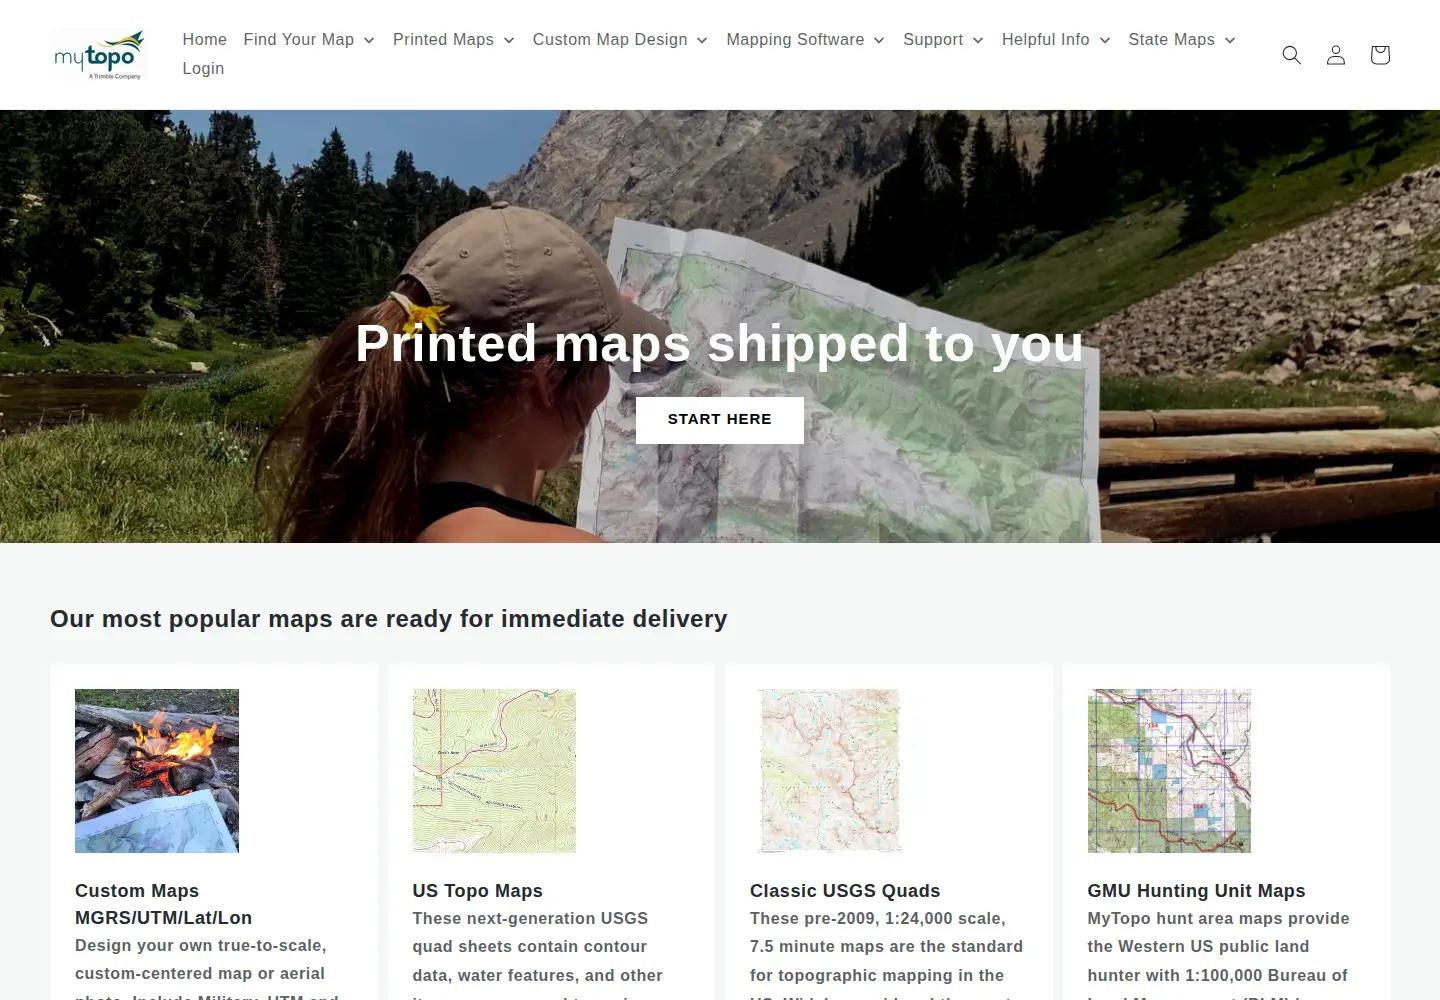Open the account user icon
The height and width of the screenshot is (1000, 1440).
1336,55
